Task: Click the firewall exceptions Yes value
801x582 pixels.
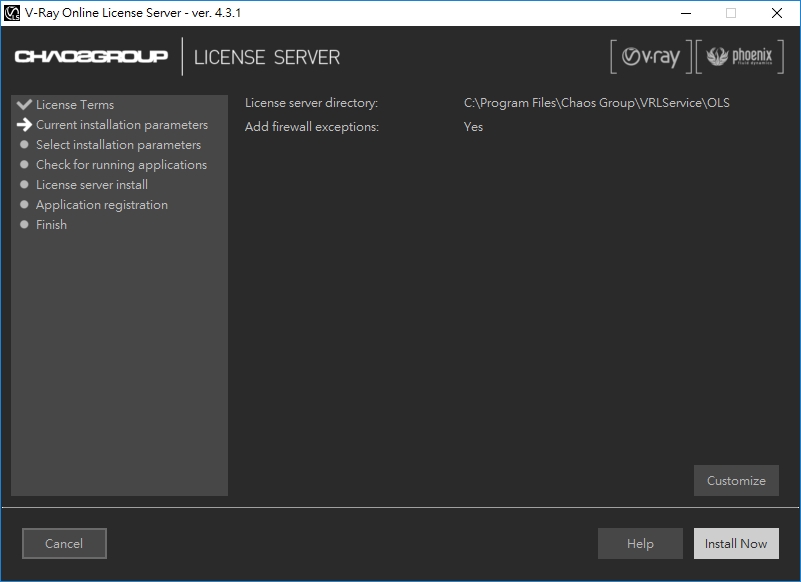Action: [x=473, y=127]
